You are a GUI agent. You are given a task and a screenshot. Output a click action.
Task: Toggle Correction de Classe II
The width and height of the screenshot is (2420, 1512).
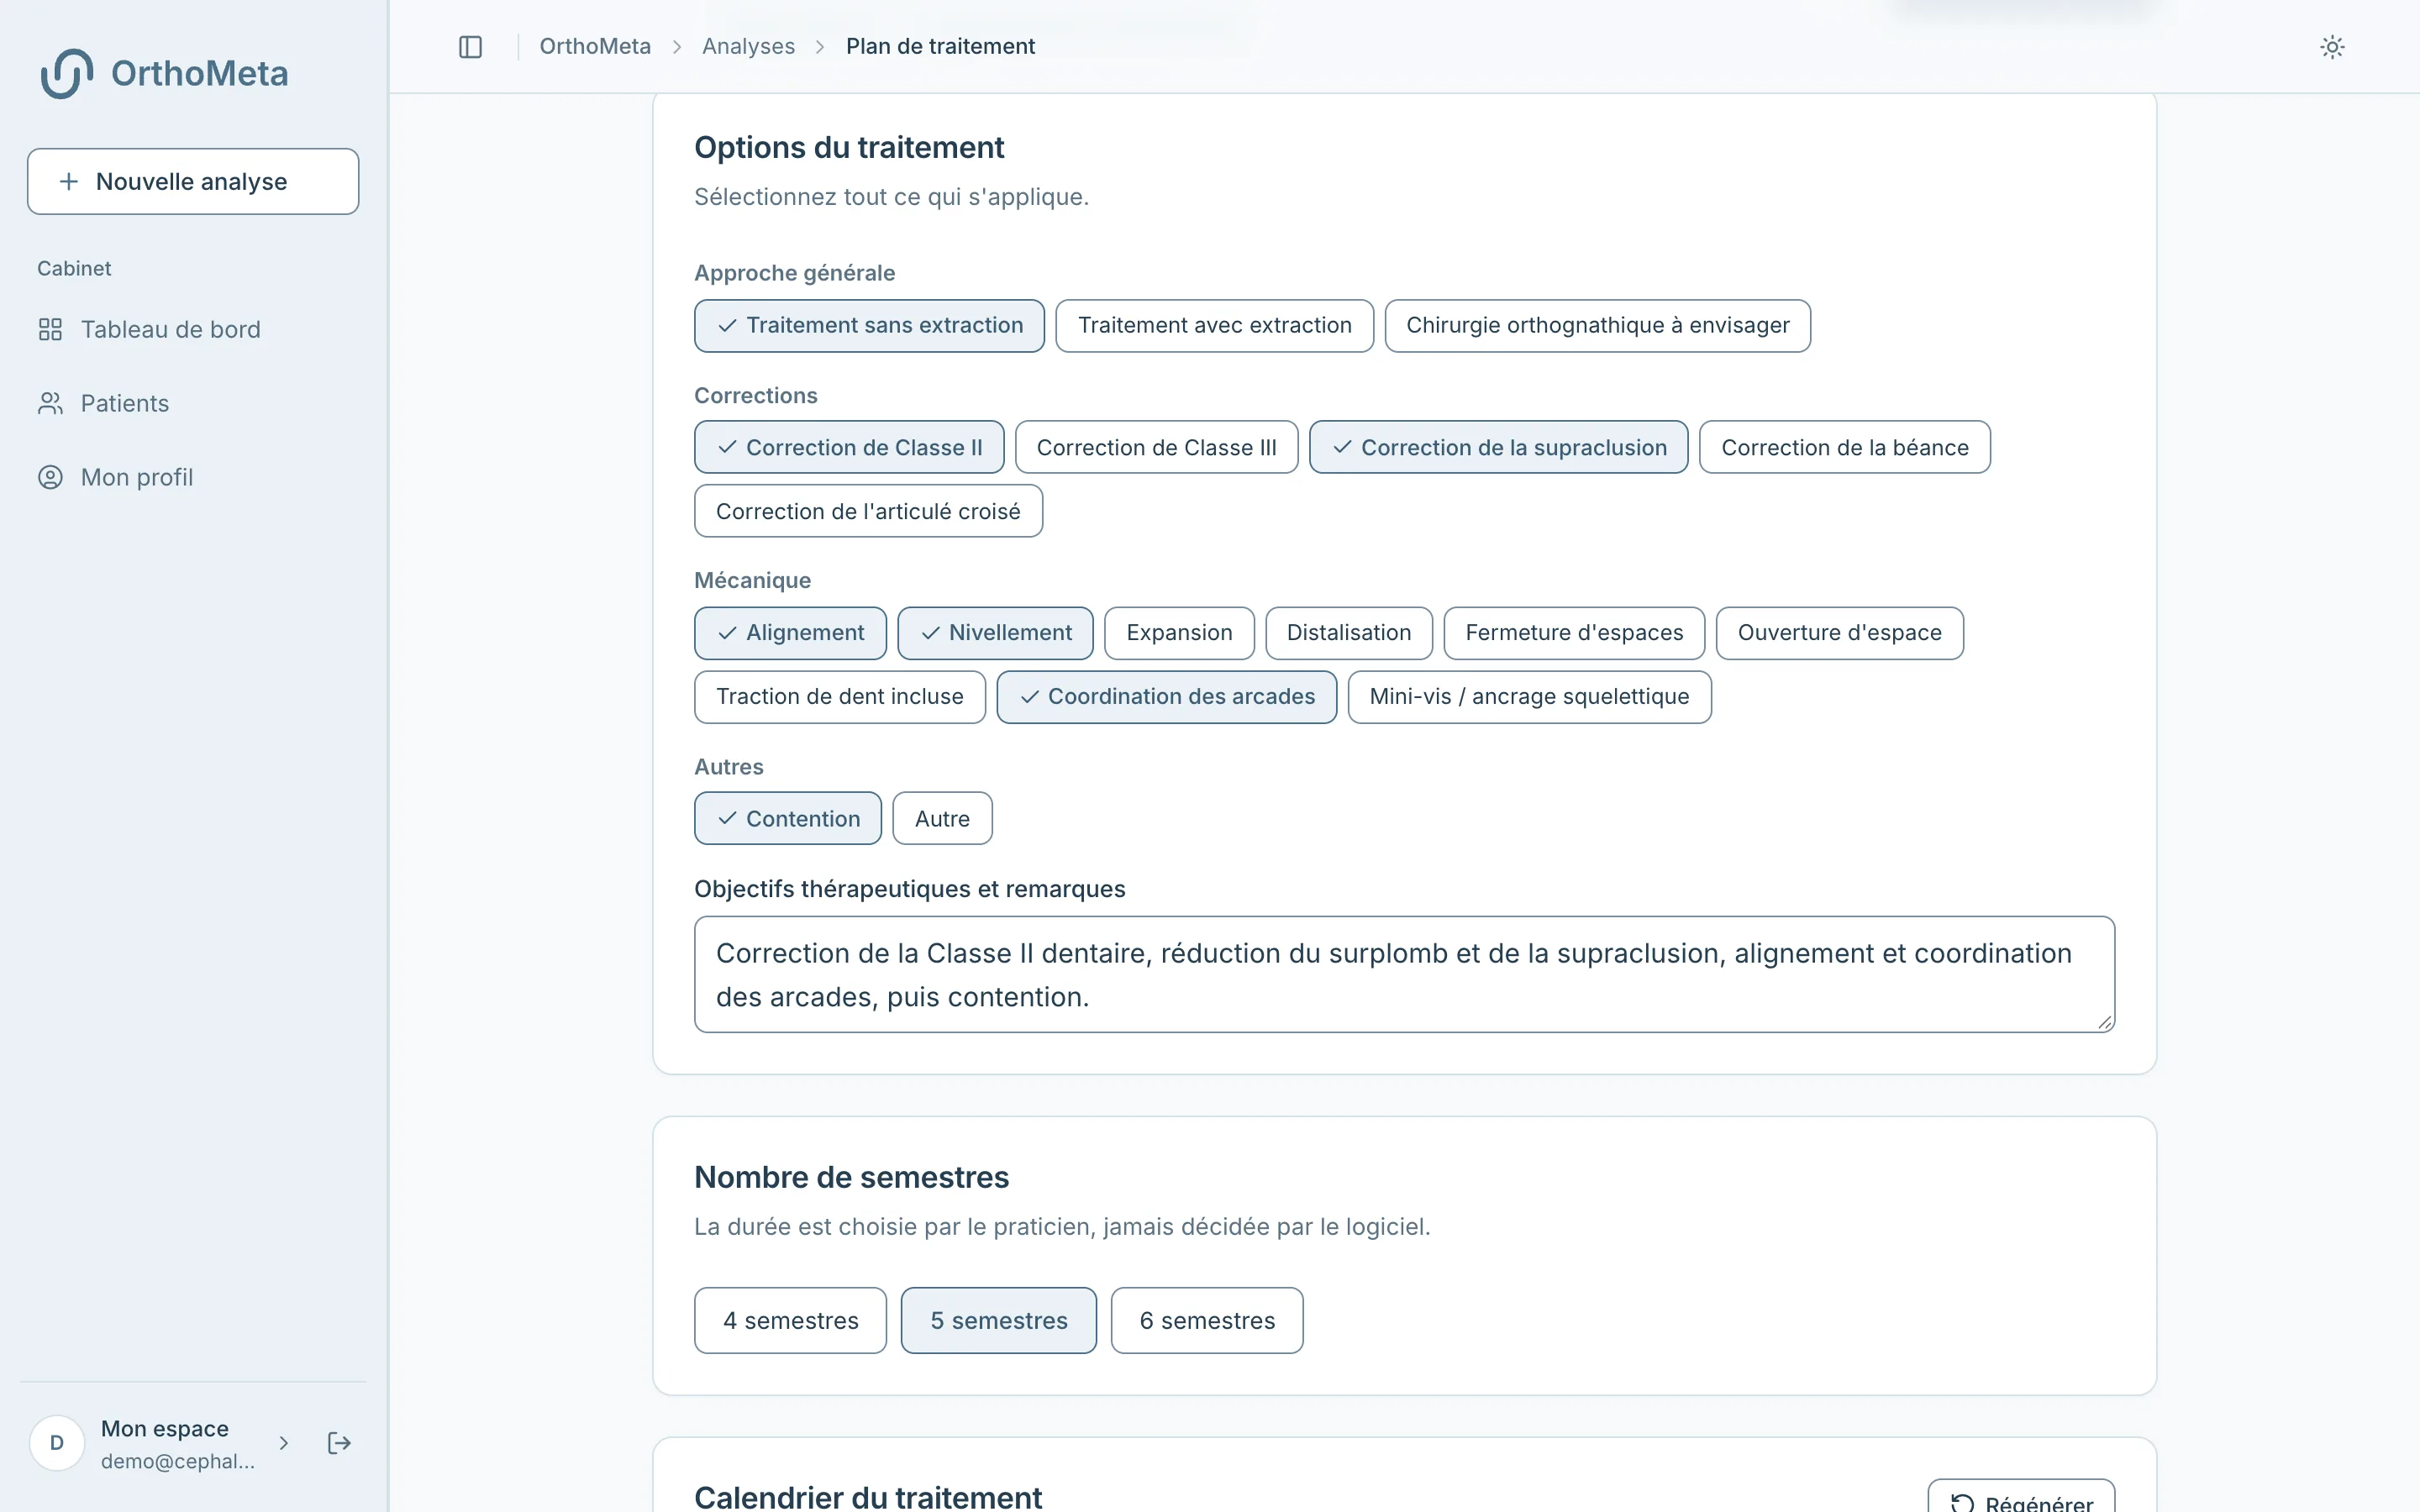849,447
